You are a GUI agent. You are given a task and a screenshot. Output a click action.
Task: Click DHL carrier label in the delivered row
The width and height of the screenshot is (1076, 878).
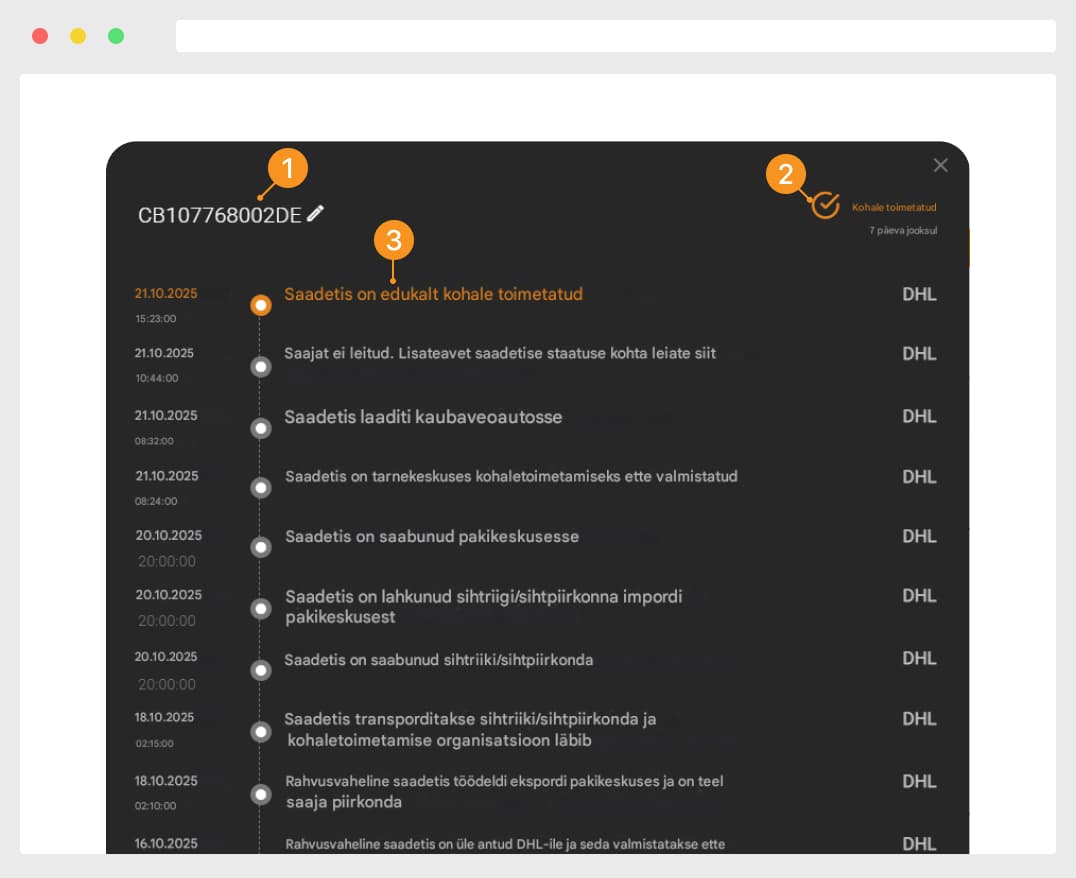tap(919, 295)
